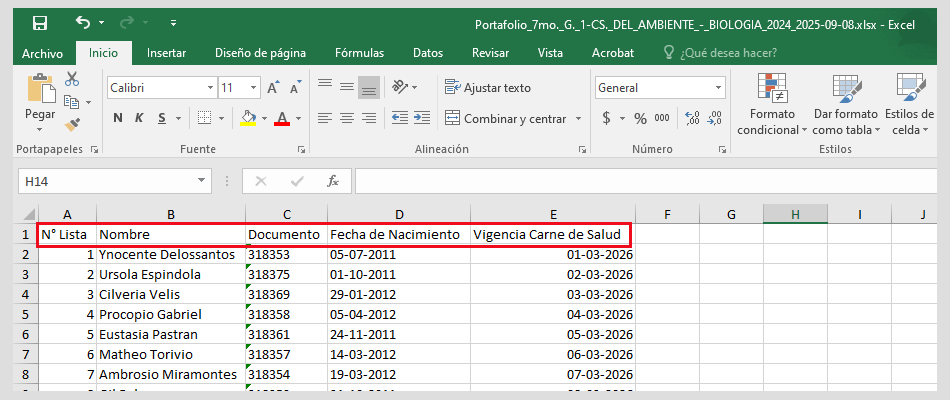950x400 pixels.
Task: Switch to the Insertar ribbon tab
Action: pyautogui.click(x=166, y=53)
